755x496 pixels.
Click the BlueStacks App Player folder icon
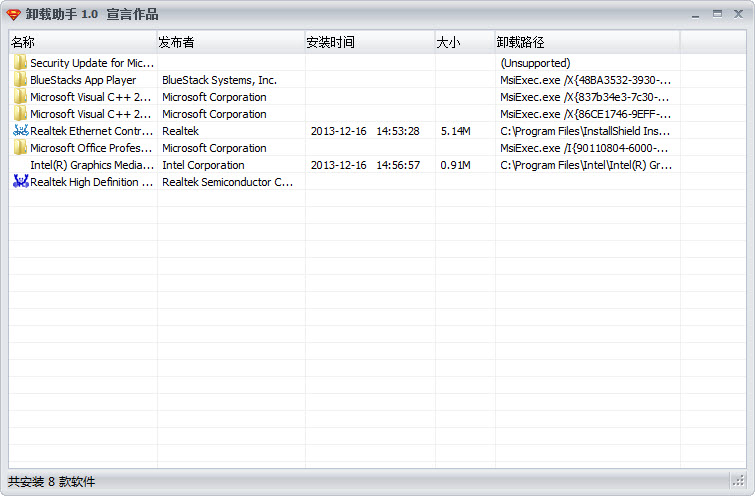click(x=20, y=79)
